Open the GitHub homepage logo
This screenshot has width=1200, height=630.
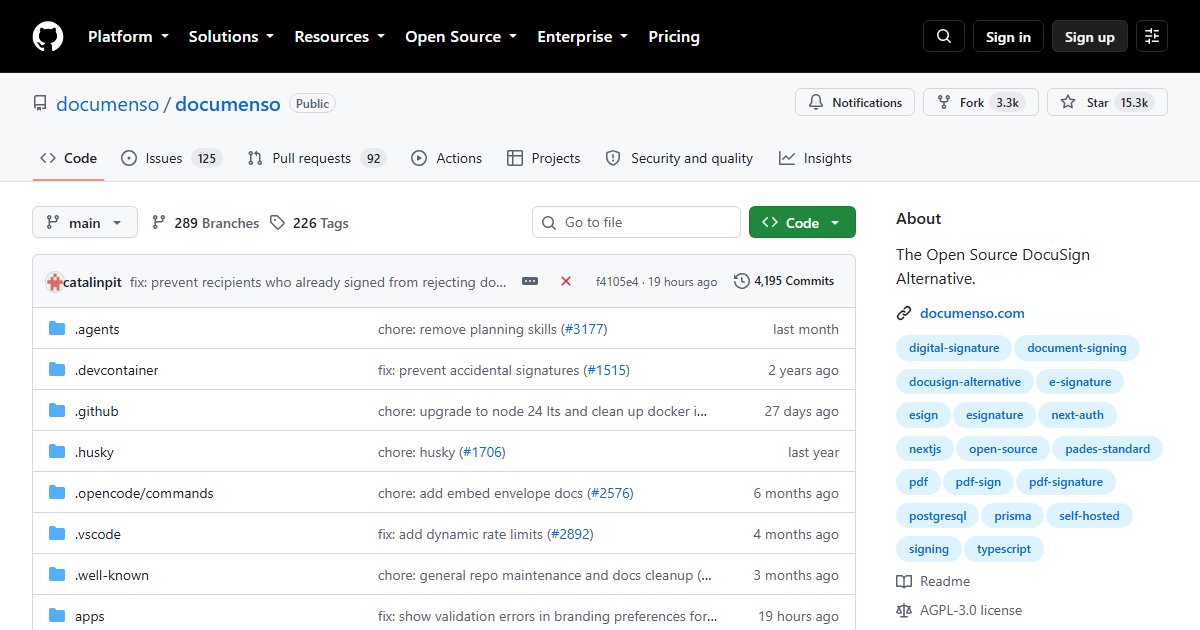48,37
